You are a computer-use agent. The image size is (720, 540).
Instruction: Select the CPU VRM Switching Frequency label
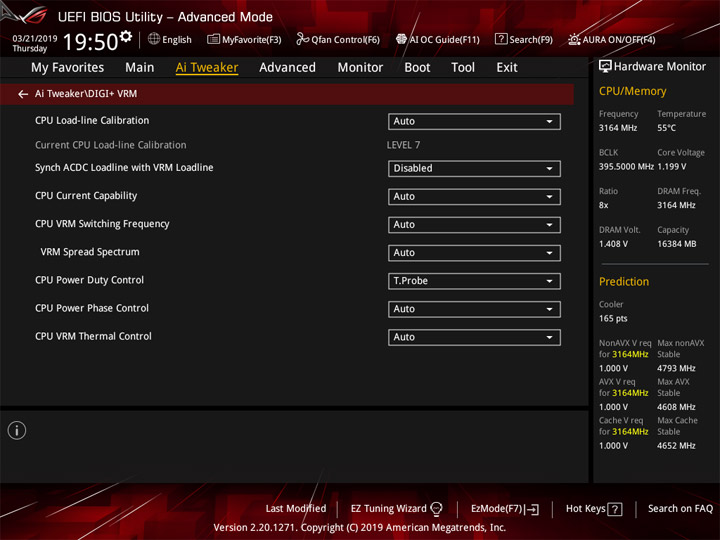point(102,224)
